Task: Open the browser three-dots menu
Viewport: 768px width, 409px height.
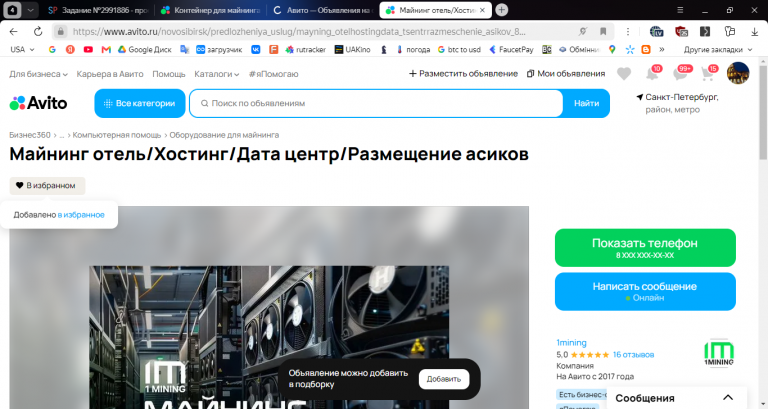Action: pos(628,31)
